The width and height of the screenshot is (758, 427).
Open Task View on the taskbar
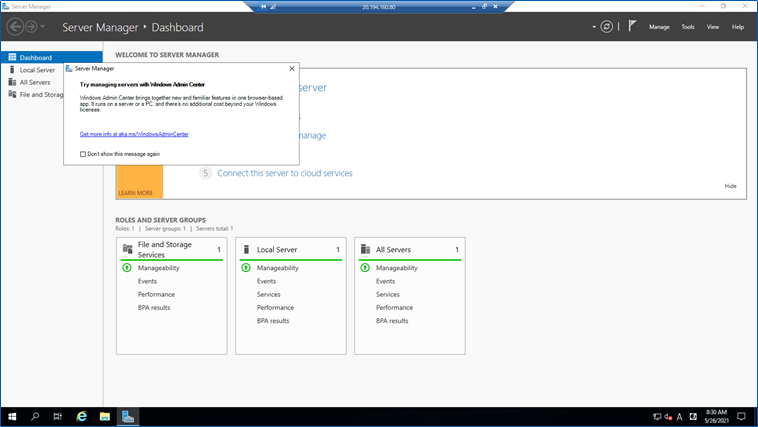(x=58, y=416)
